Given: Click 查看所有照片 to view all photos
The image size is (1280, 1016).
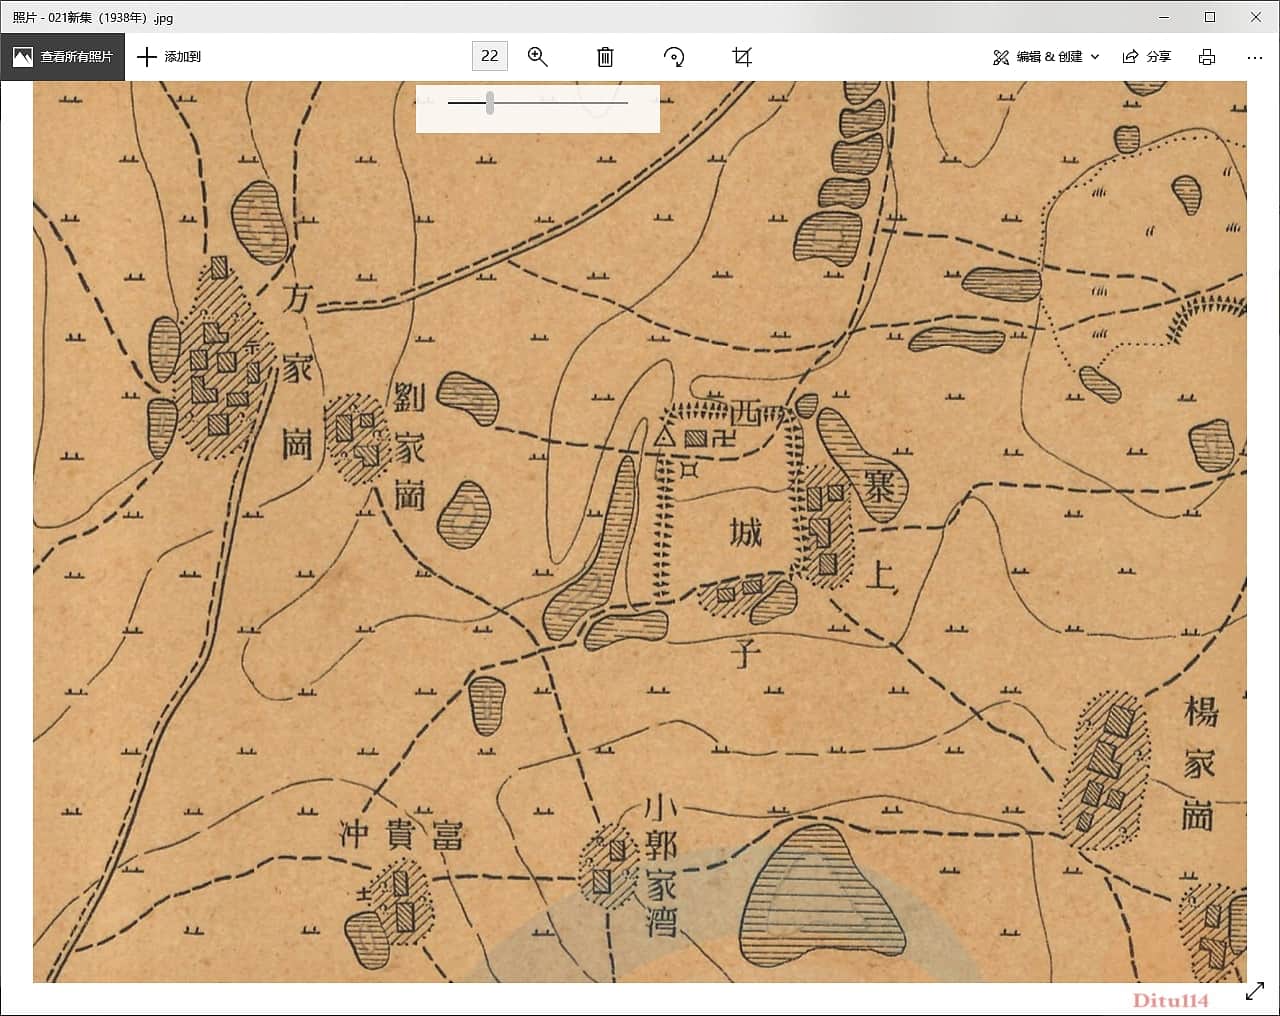Looking at the screenshot, I should pos(63,57).
